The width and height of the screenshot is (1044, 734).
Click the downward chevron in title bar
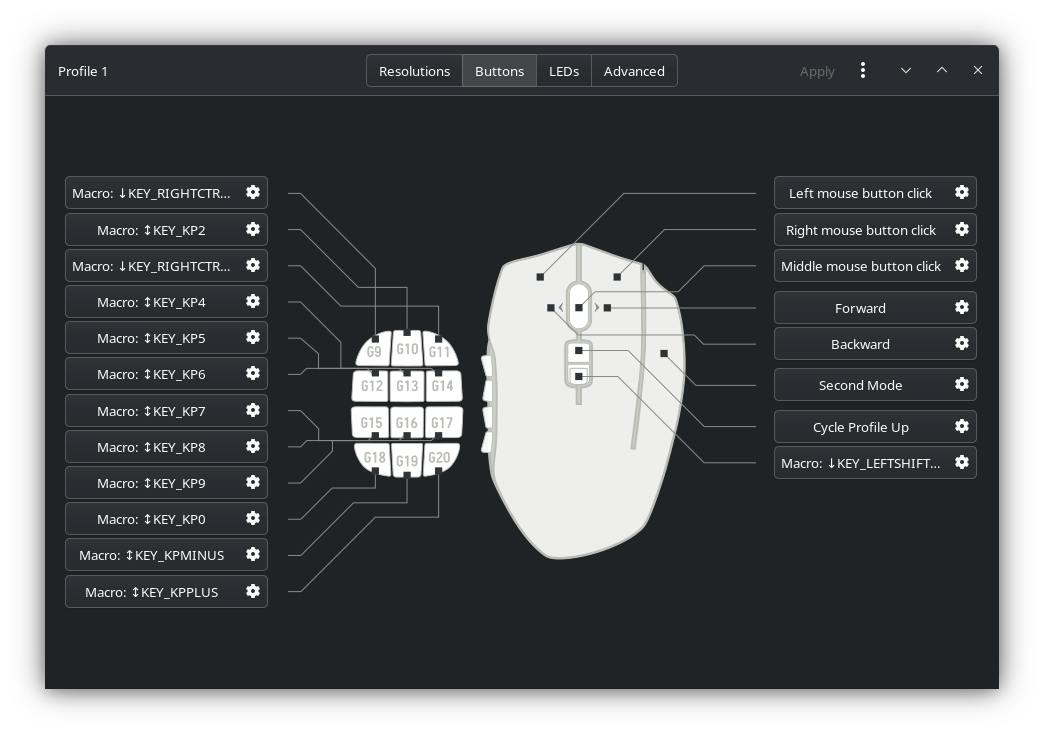point(906,71)
